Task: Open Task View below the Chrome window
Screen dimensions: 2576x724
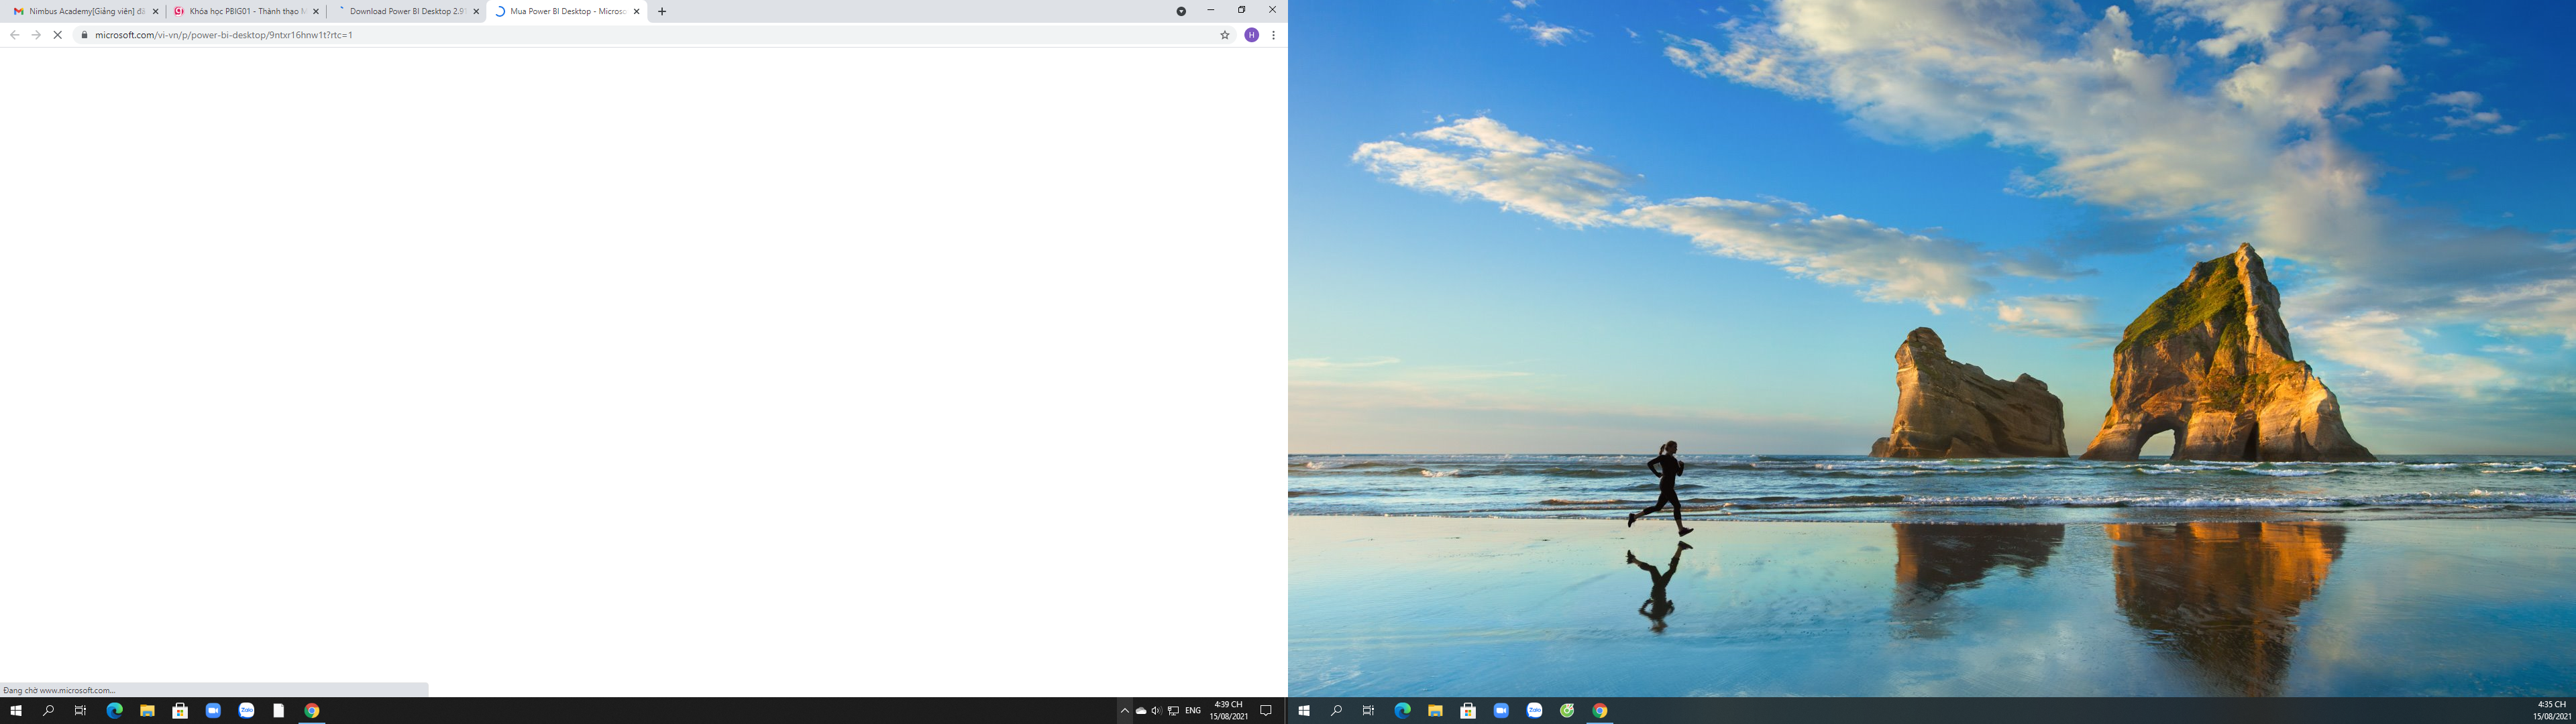Action: 81,711
